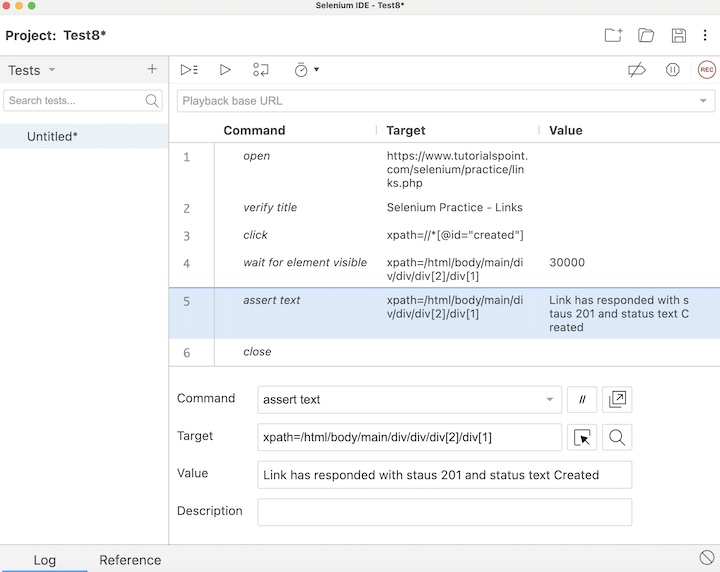Start recording with the REC button
Viewport: 720px width, 572px height.
(x=707, y=70)
